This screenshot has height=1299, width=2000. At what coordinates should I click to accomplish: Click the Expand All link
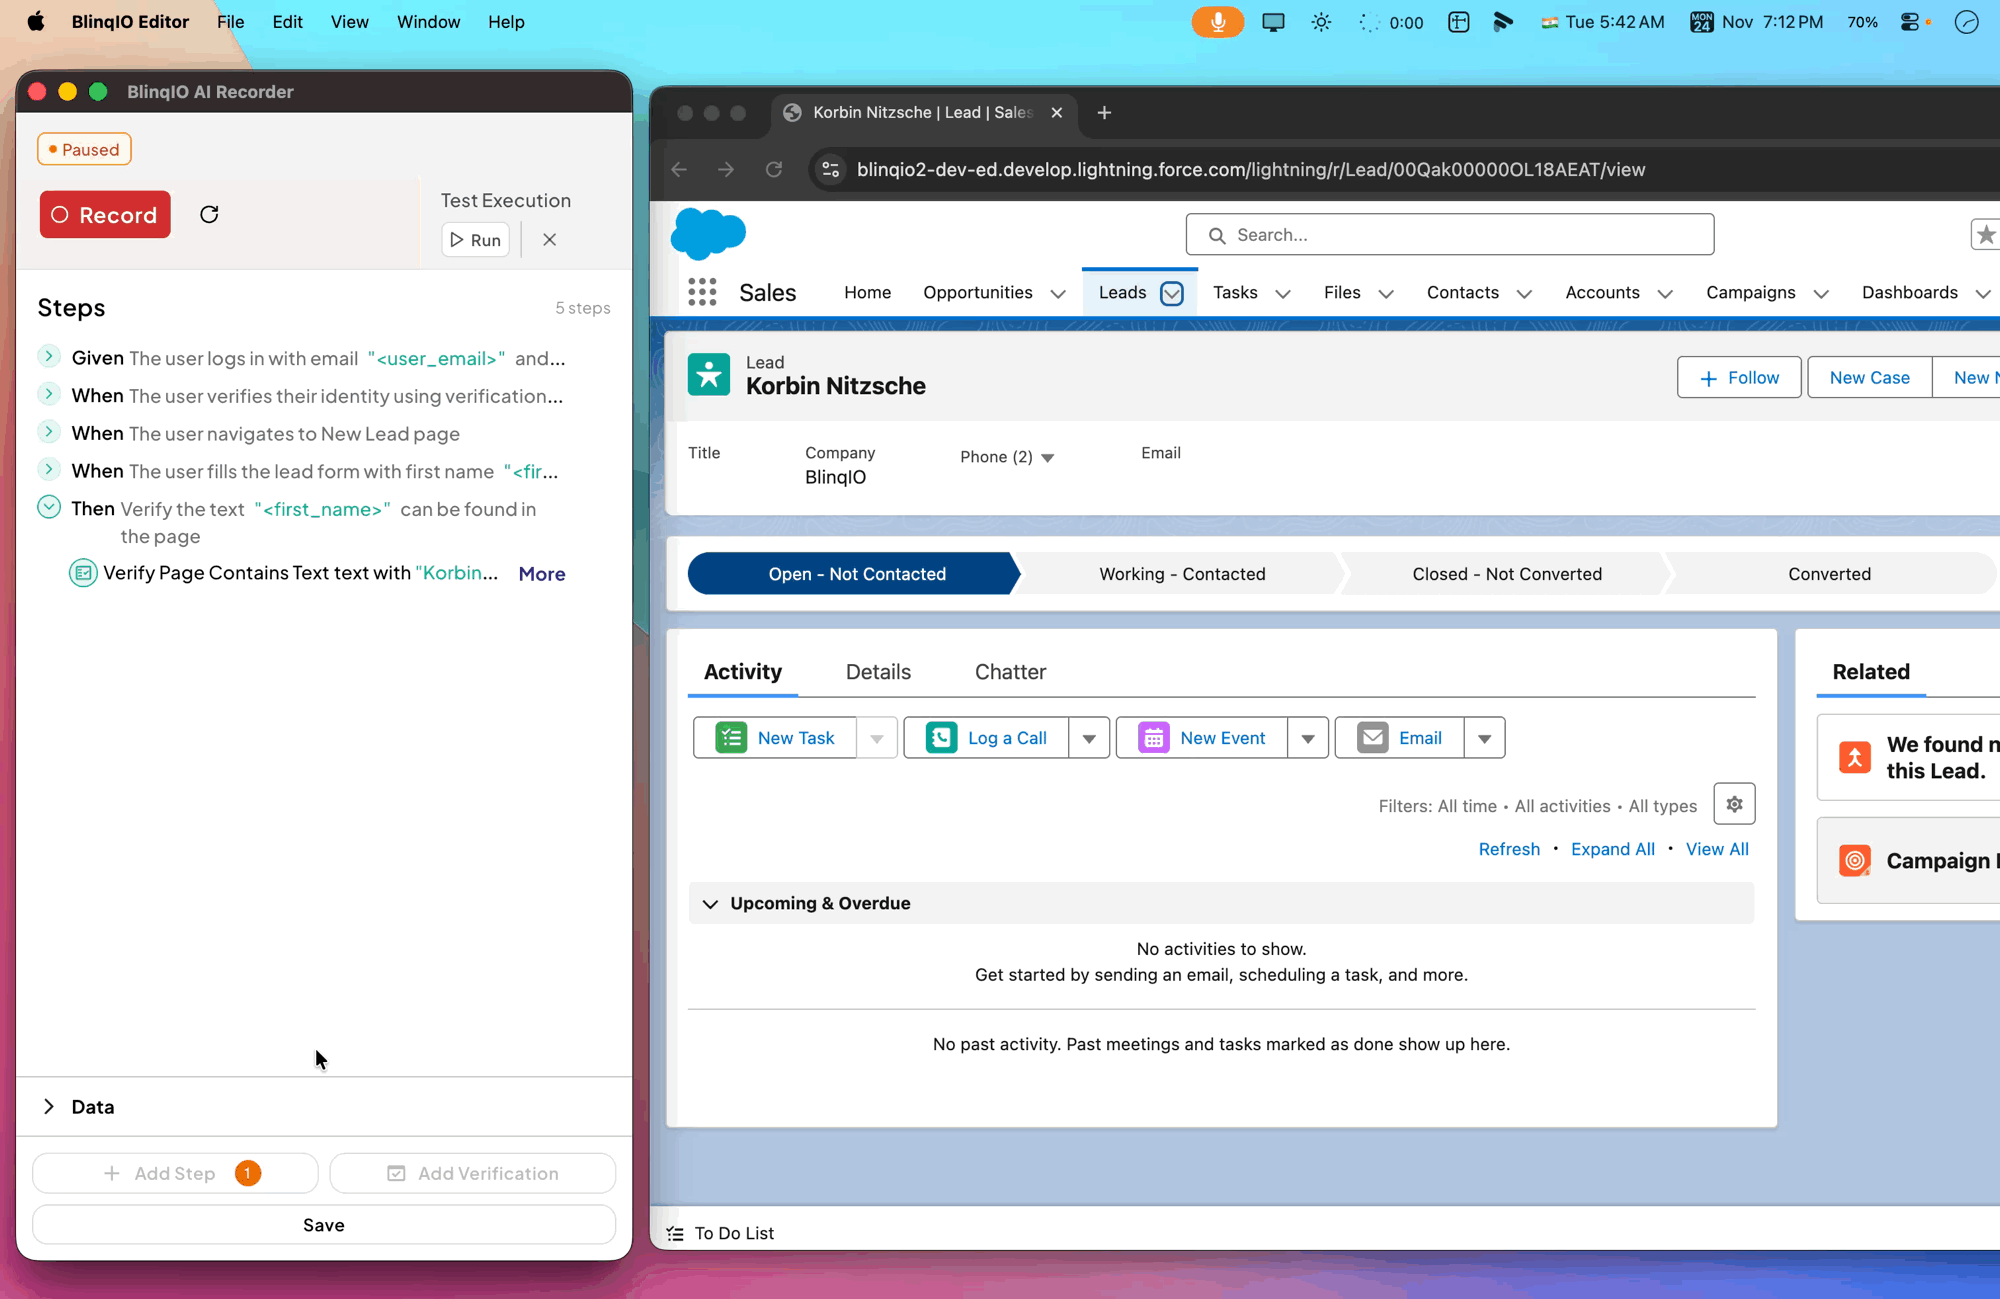pos(1612,849)
